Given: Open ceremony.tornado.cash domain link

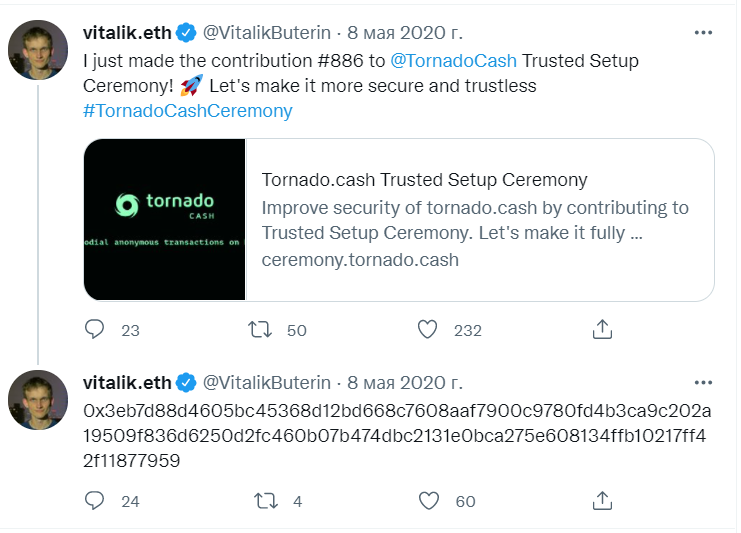Looking at the screenshot, I should point(360,260).
